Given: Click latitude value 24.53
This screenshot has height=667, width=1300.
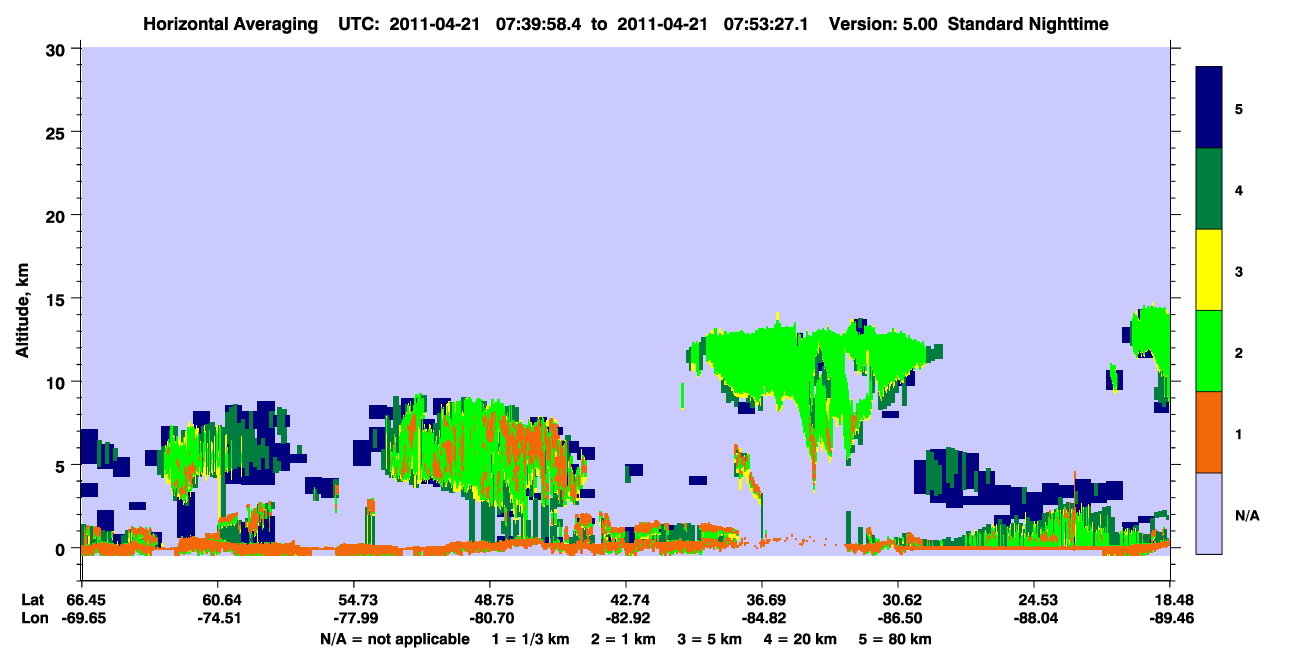Looking at the screenshot, I should tap(1034, 600).
